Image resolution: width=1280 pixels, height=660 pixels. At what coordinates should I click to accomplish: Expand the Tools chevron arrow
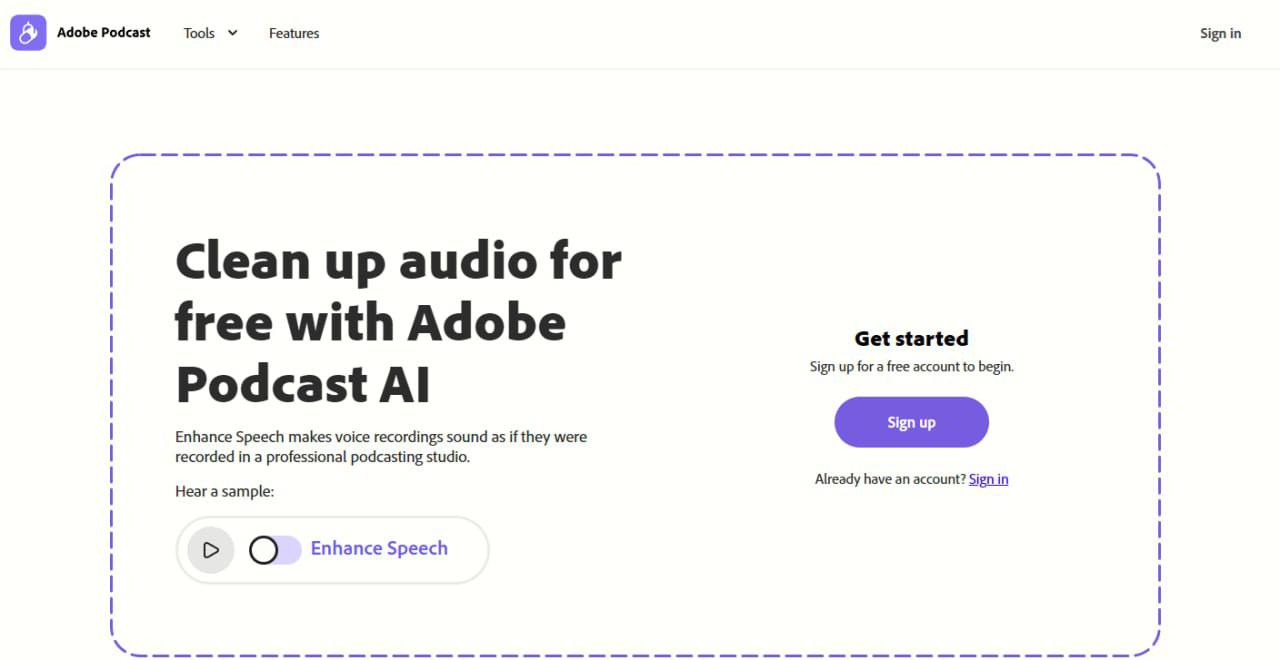click(x=233, y=33)
